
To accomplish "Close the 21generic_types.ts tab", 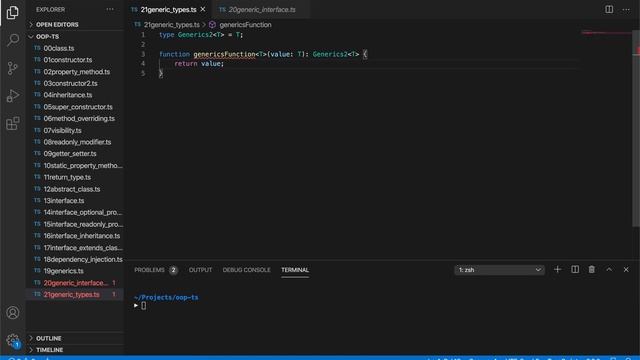I will 203,9.
